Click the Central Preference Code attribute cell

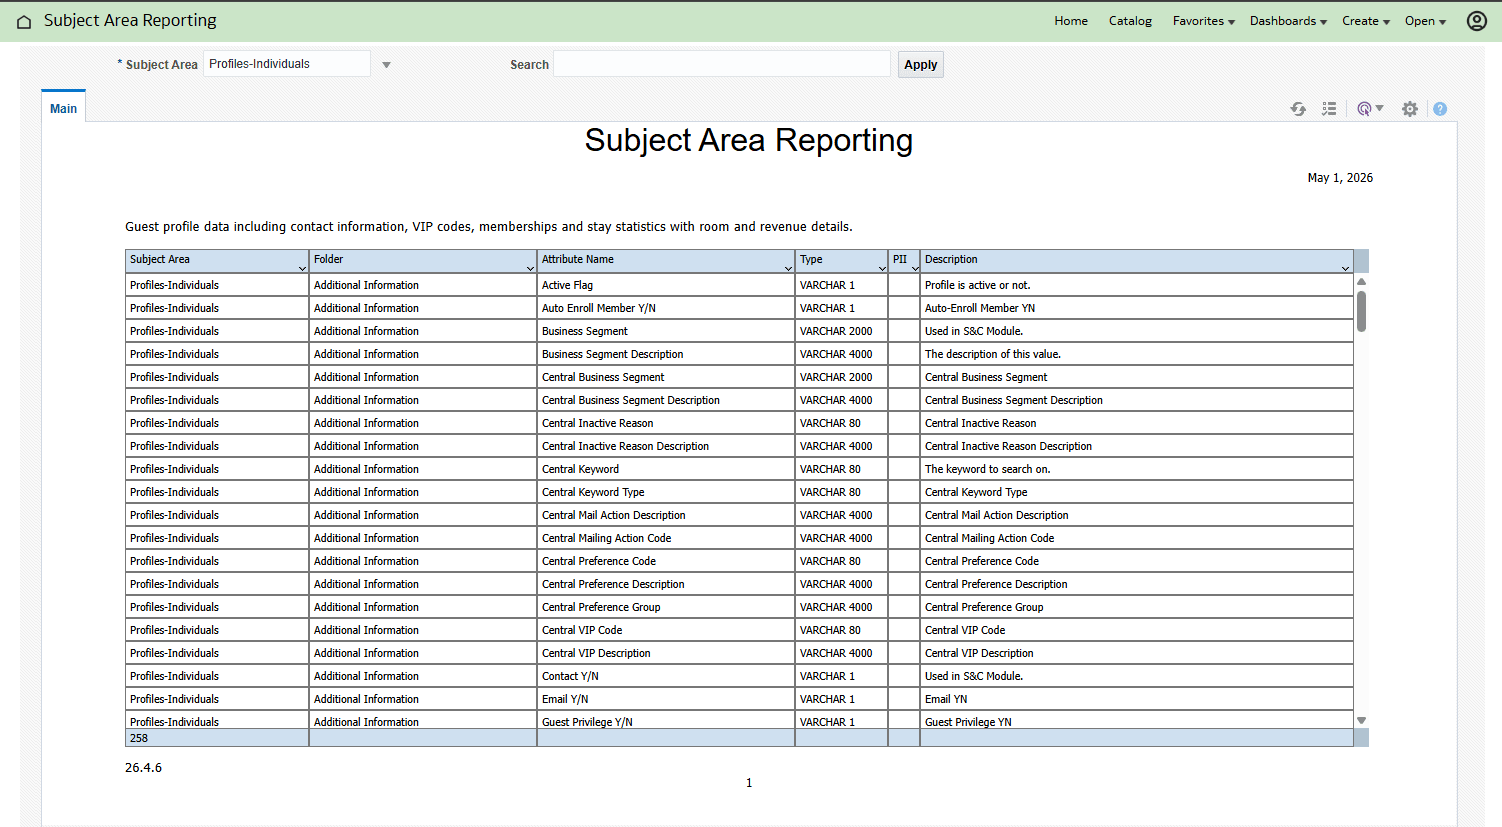coord(666,561)
